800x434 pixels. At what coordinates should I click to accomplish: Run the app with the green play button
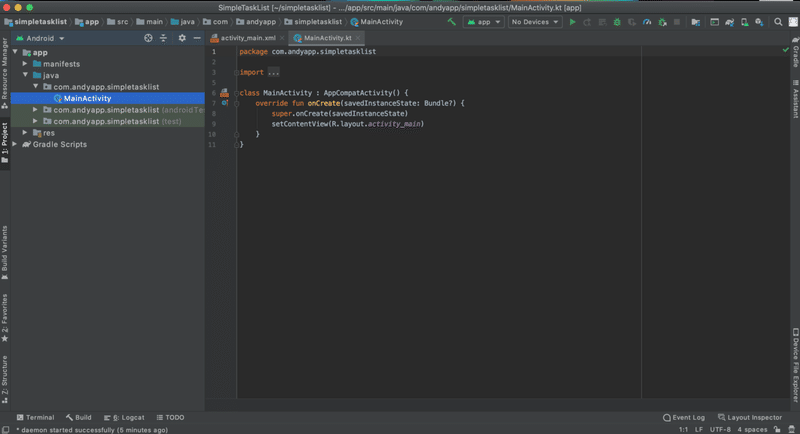tap(572, 22)
